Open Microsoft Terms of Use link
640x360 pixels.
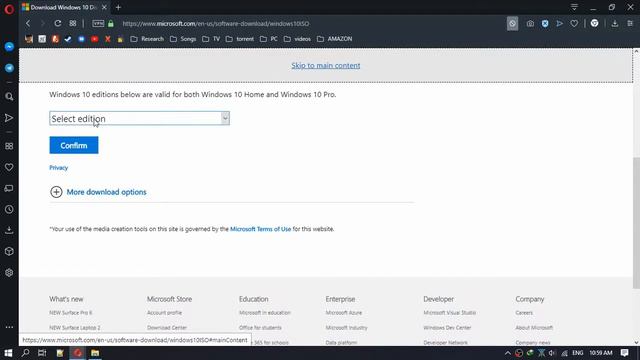(x=260, y=229)
